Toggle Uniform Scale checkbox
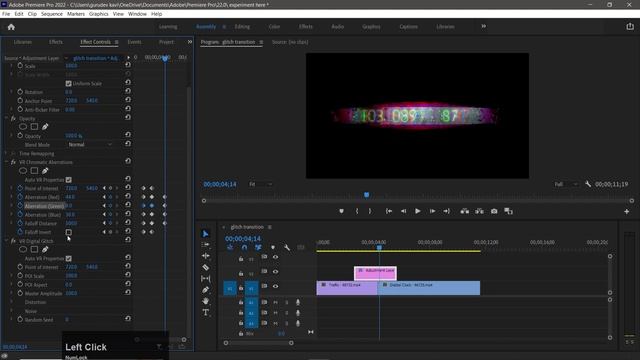 click(69, 83)
